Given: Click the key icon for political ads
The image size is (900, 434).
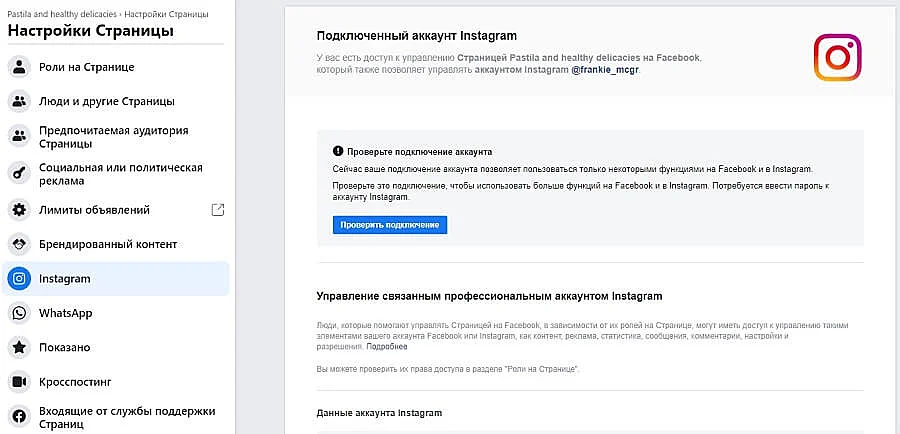Looking at the screenshot, I should point(19,174).
